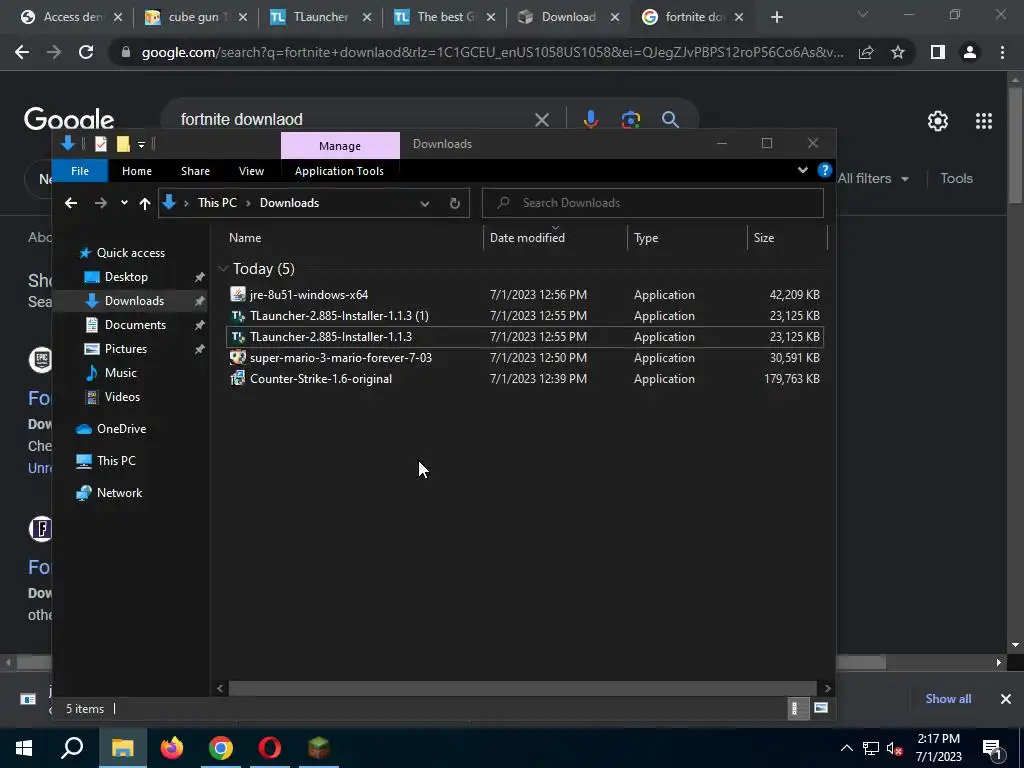Start Google voice search microphone
Viewport: 1024px width, 768px height.
590,120
